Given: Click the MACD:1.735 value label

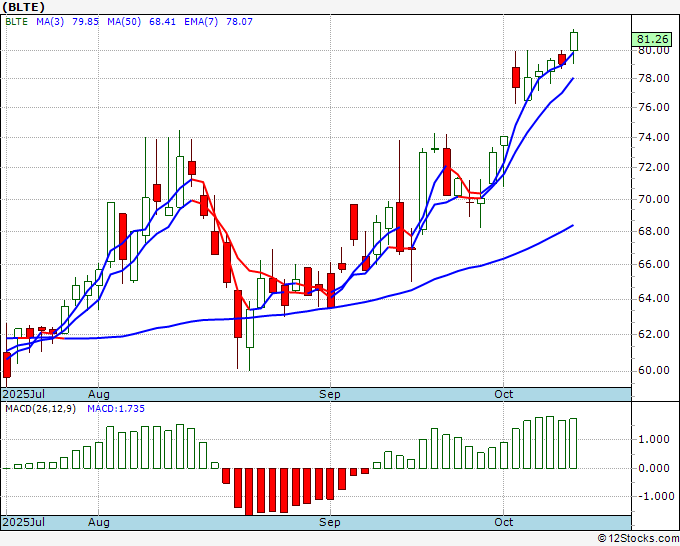Looking at the screenshot, I should 116,409.
